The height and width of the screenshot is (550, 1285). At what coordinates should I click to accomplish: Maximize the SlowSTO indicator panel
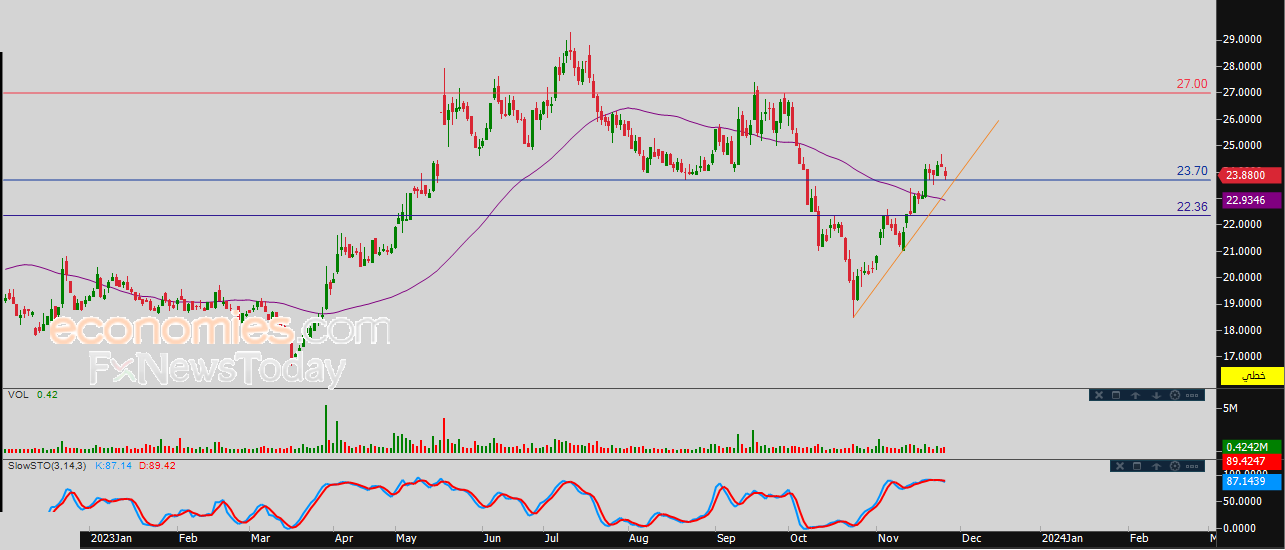click(1137, 466)
